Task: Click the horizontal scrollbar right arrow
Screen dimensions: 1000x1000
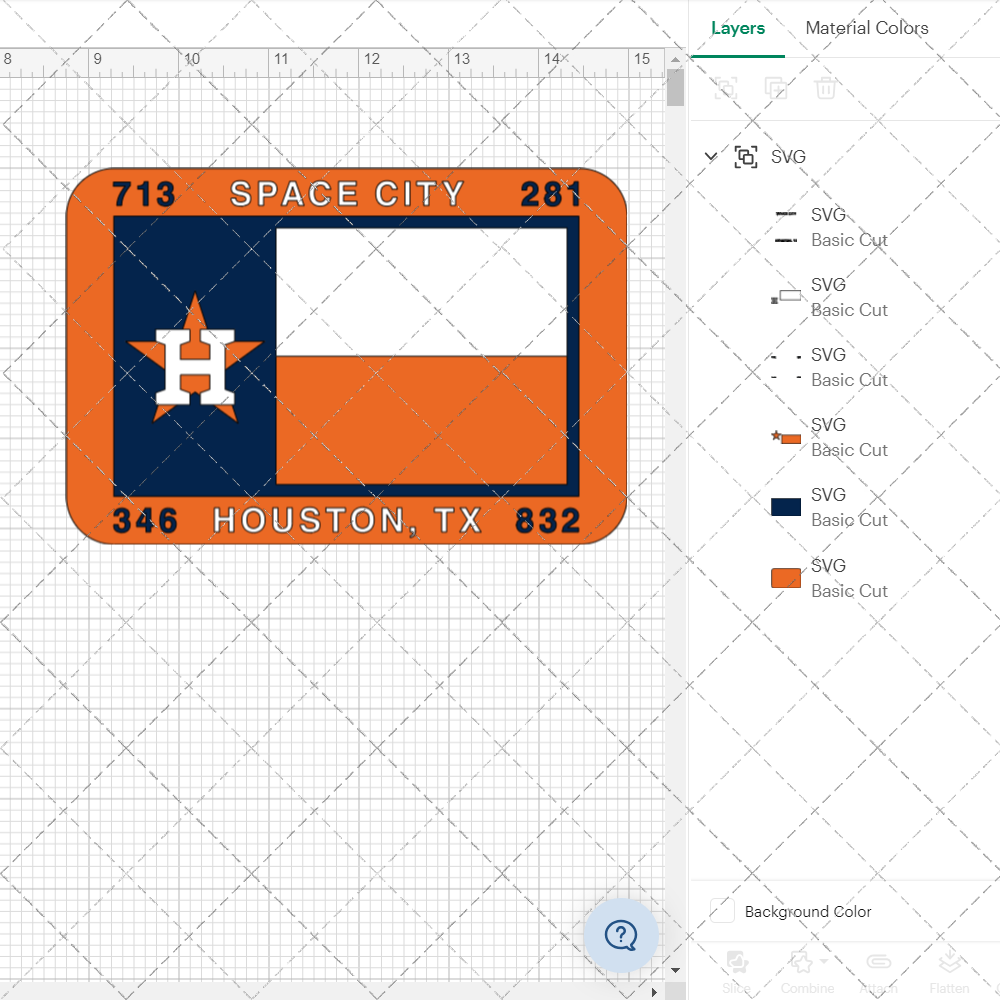Action: point(654,992)
